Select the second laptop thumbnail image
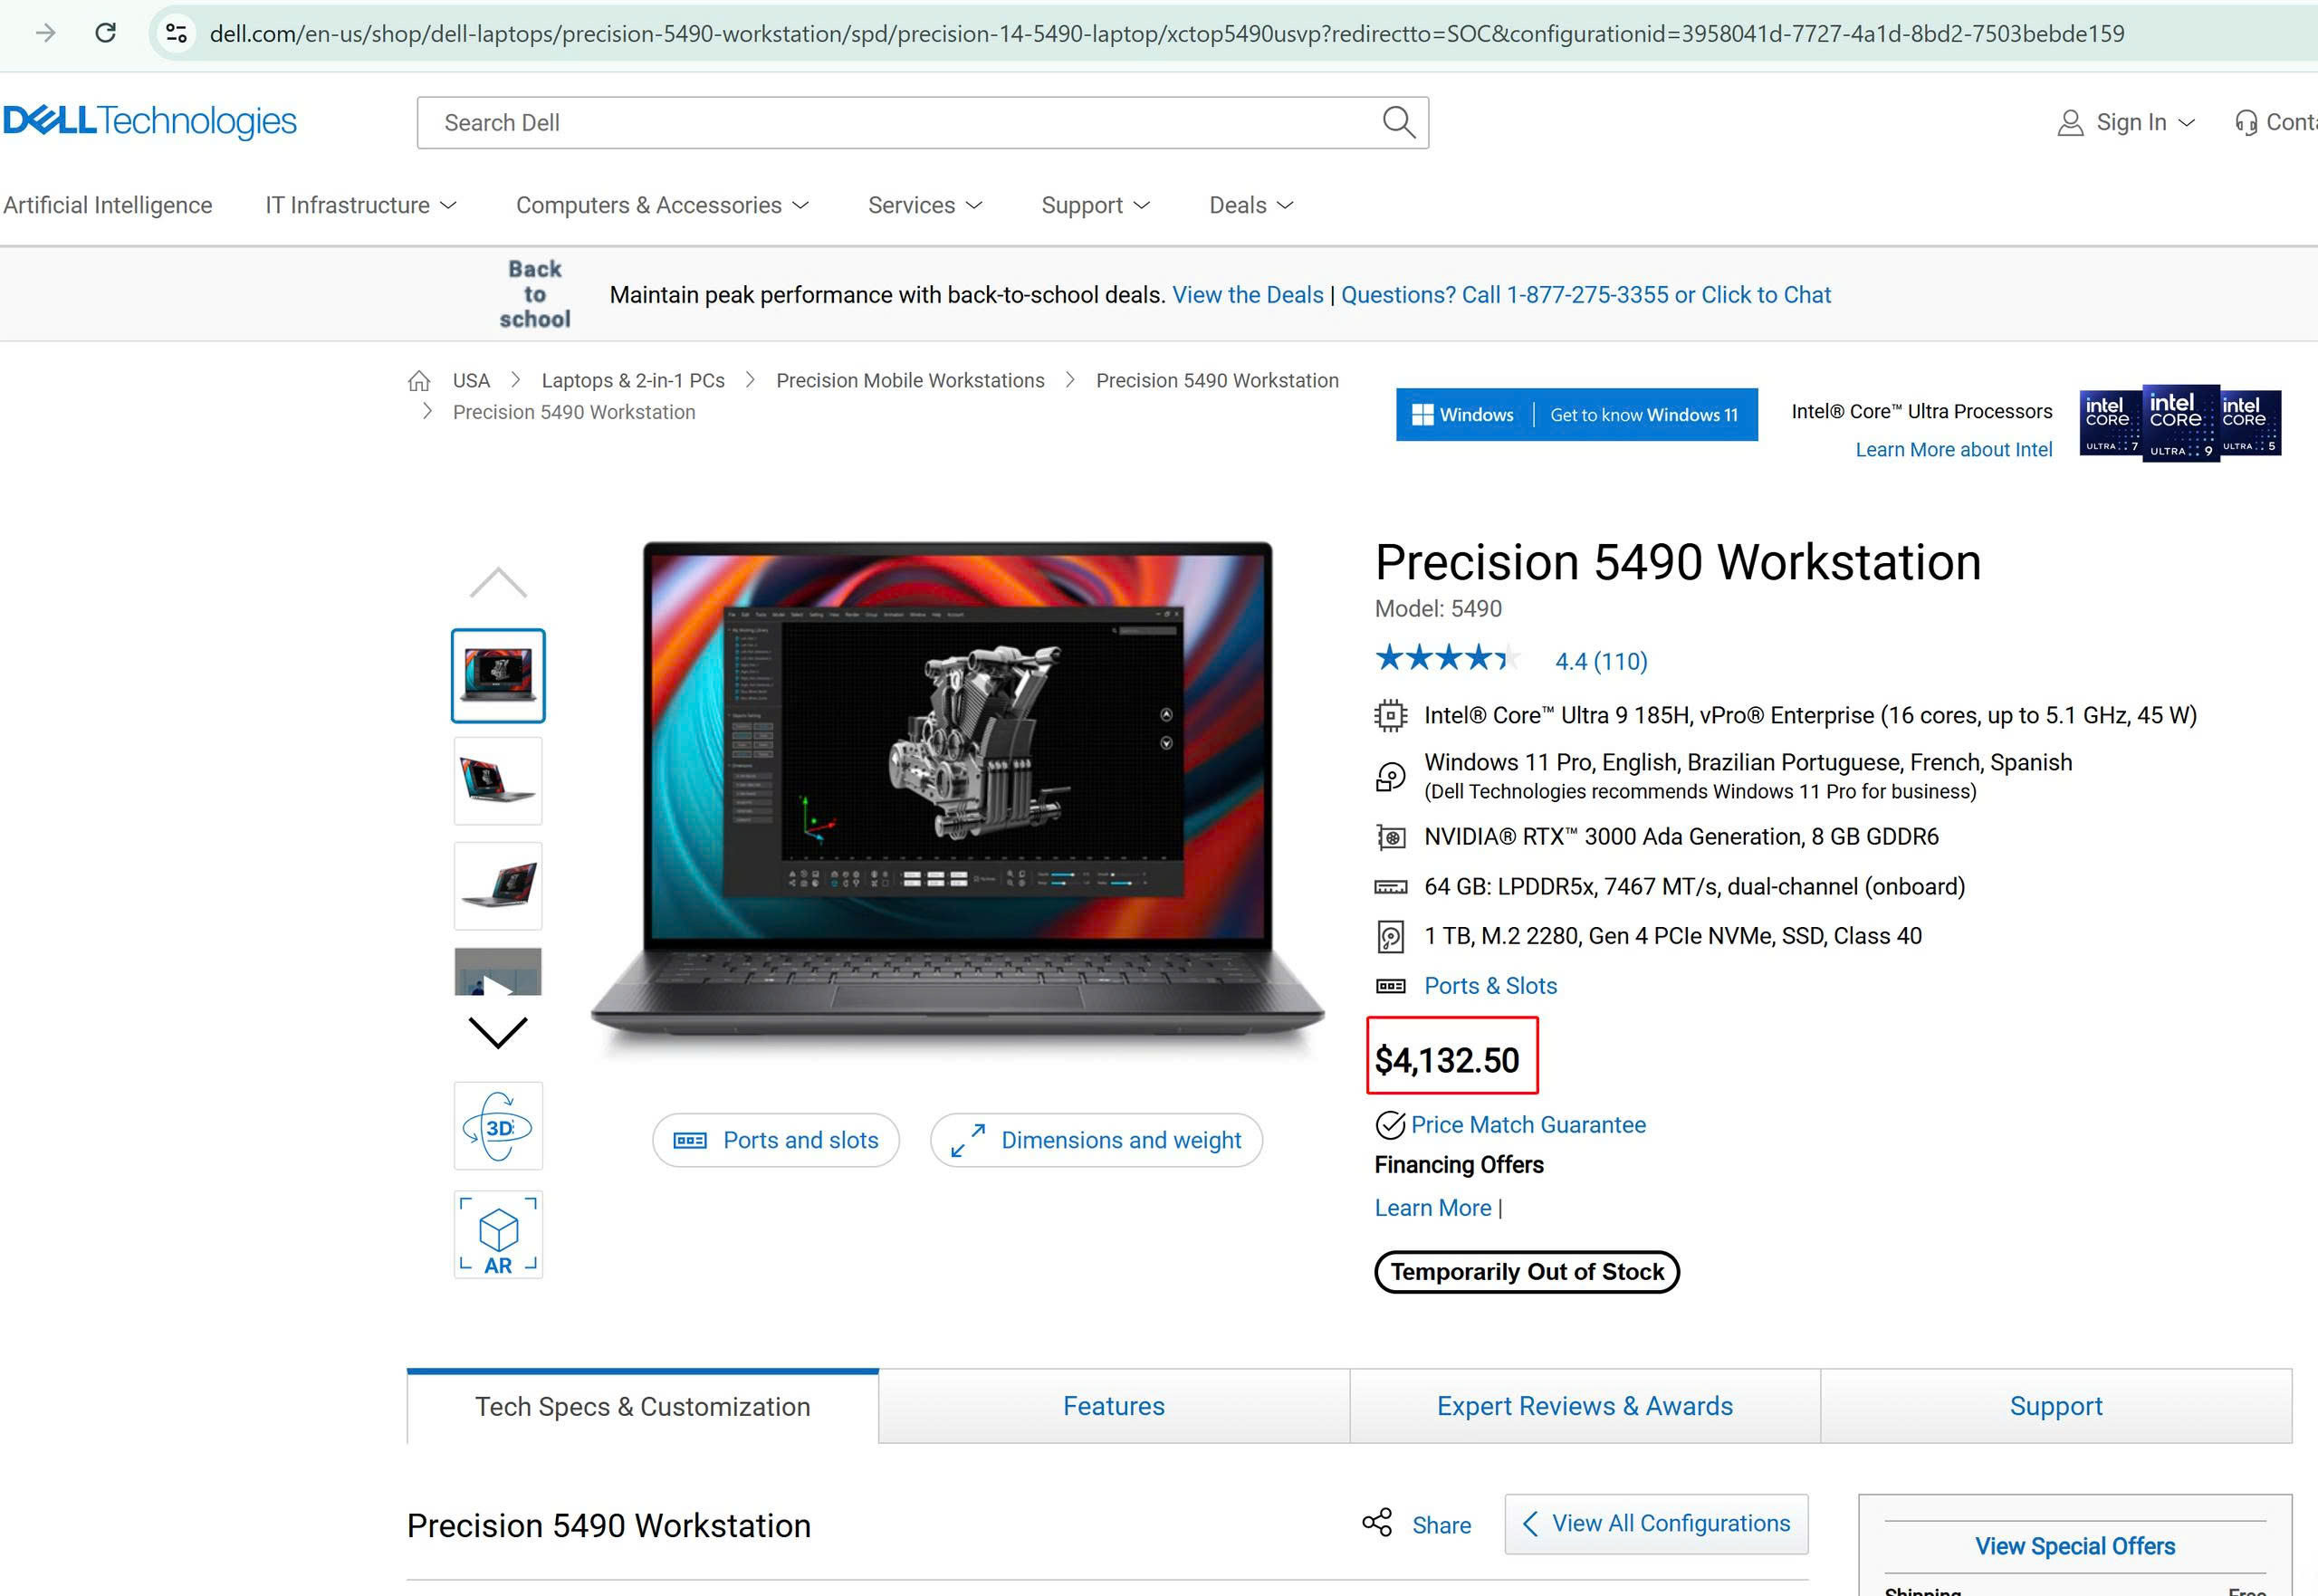 tap(498, 781)
